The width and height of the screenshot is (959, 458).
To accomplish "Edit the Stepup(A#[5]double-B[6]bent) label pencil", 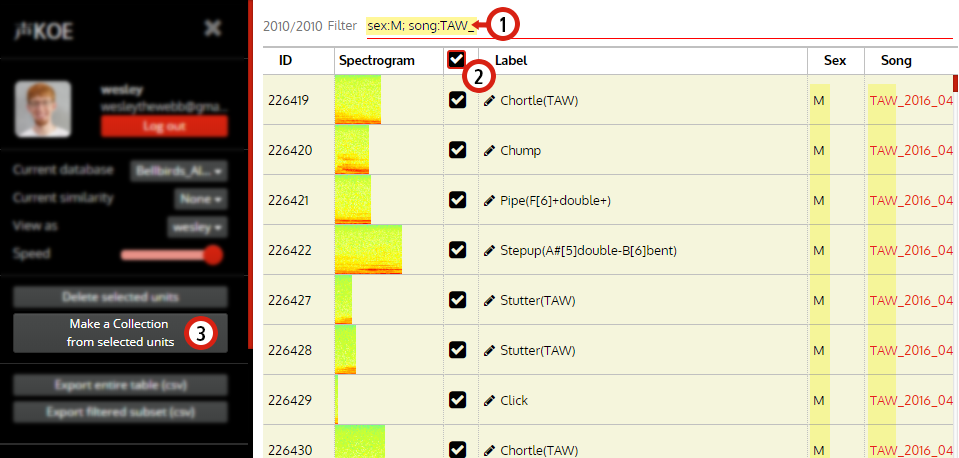I will tap(489, 251).
